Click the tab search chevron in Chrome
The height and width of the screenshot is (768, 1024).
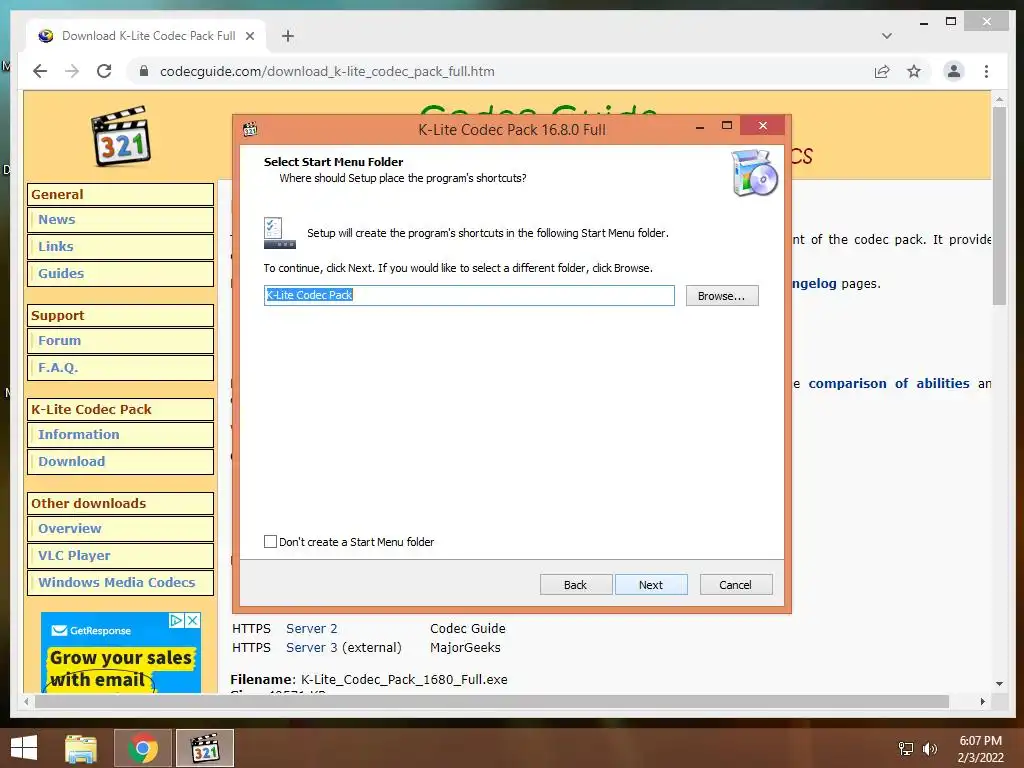pos(886,36)
